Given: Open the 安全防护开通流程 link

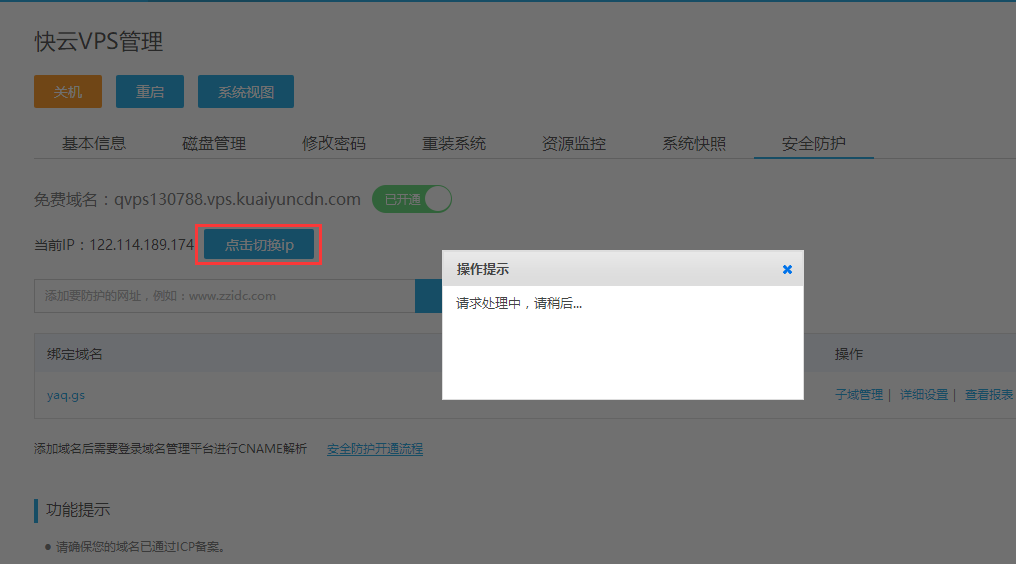Looking at the screenshot, I should tap(375, 449).
